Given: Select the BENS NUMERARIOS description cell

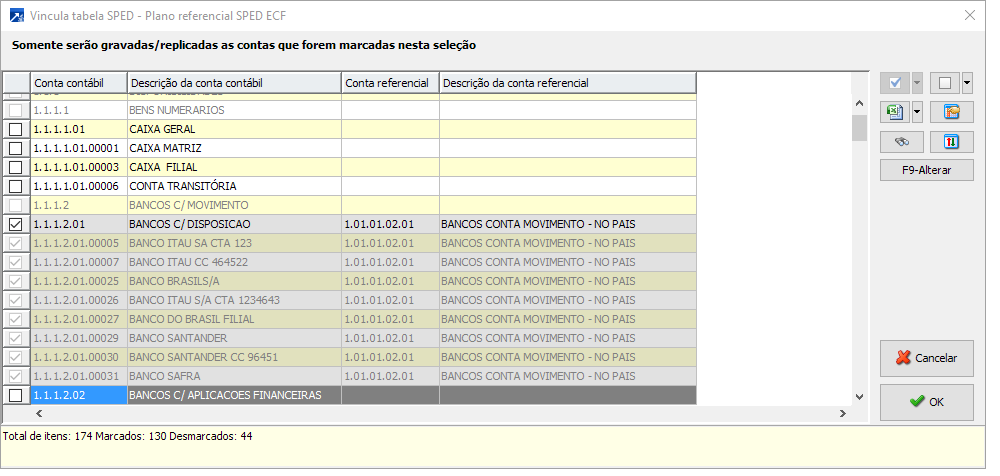Looking at the screenshot, I should pos(234,110).
